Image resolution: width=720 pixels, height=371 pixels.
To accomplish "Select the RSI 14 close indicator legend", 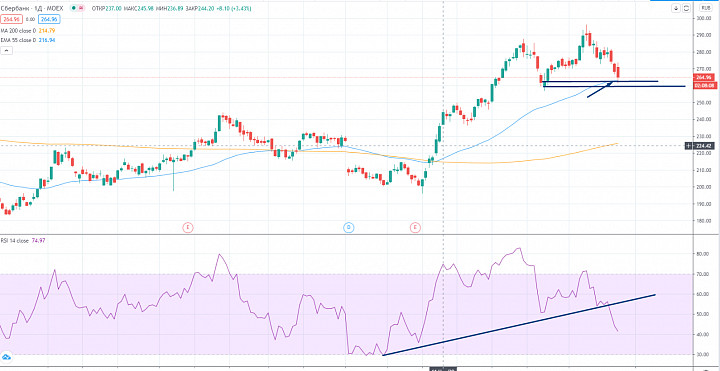I will [15, 240].
